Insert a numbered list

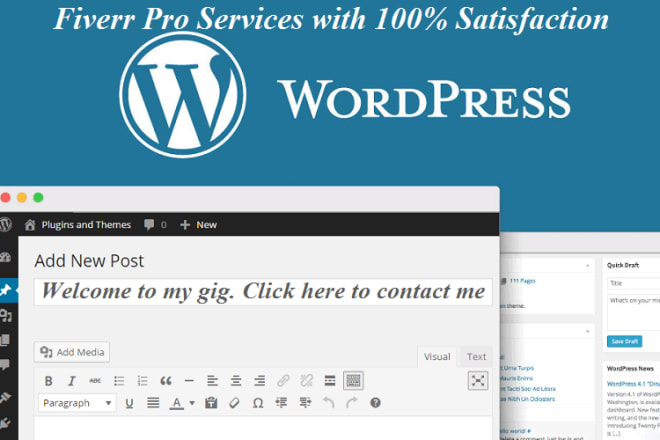142,381
